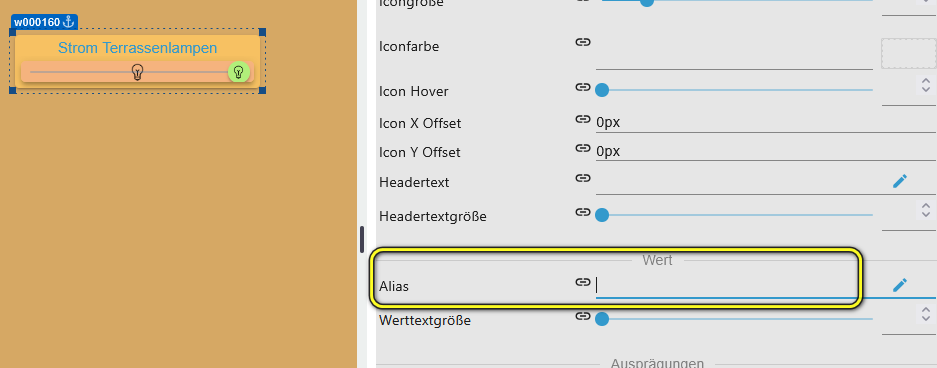The image size is (937, 368).
Task: Click anchor icon on widget w000160 label
Action: (x=68, y=22)
